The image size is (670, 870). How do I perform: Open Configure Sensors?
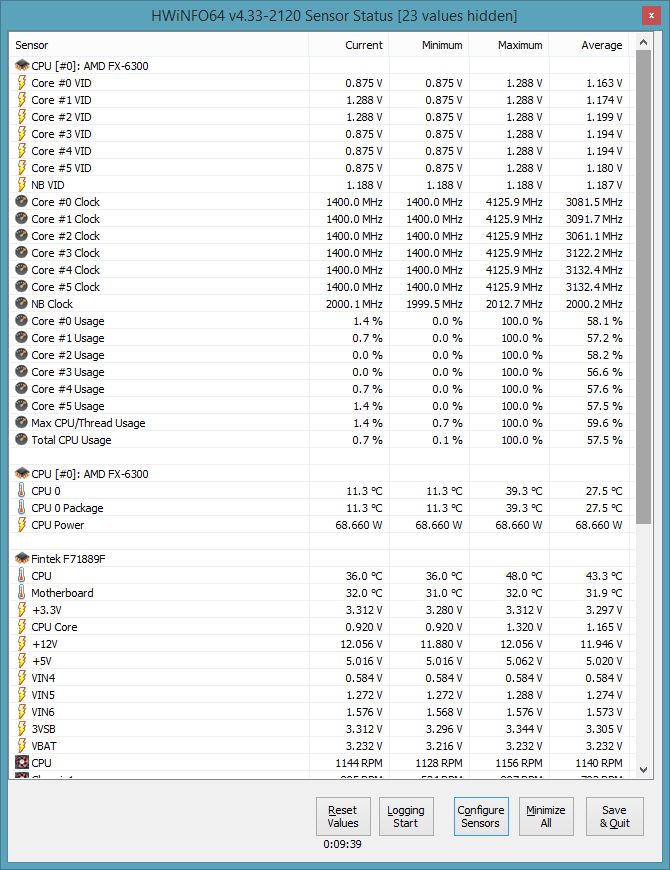pos(481,816)
